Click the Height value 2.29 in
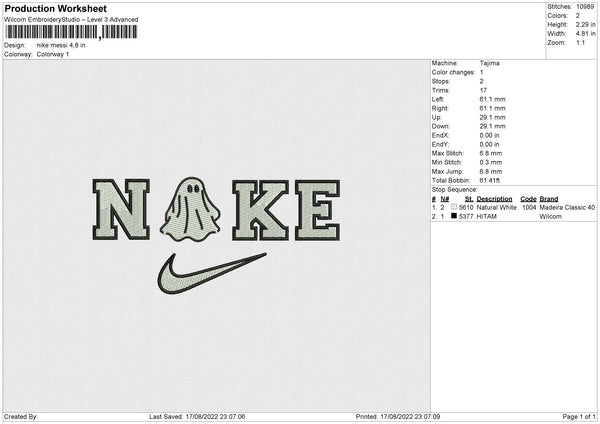 pos(585,24)
